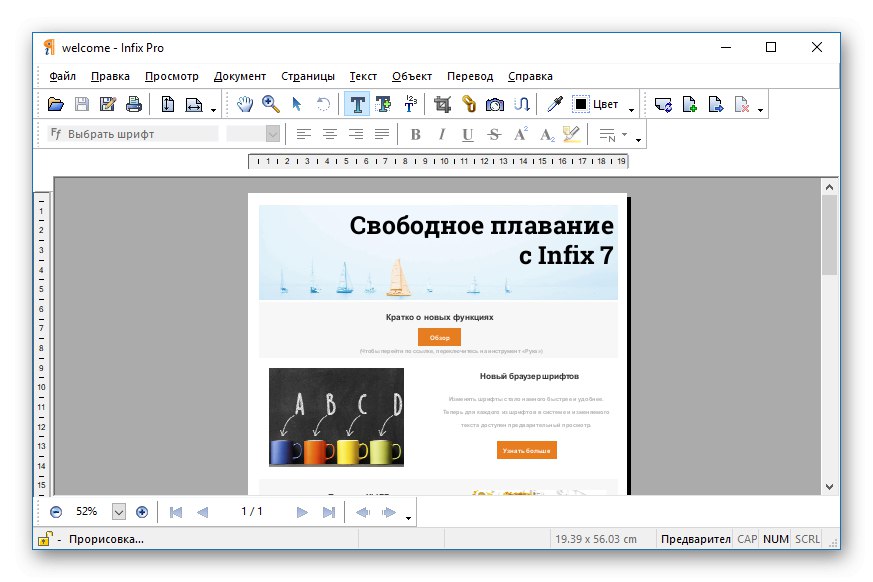This screenshot has width=873, height=582.
Task: Activate the Text edit tool
Action: coord(356,104)
